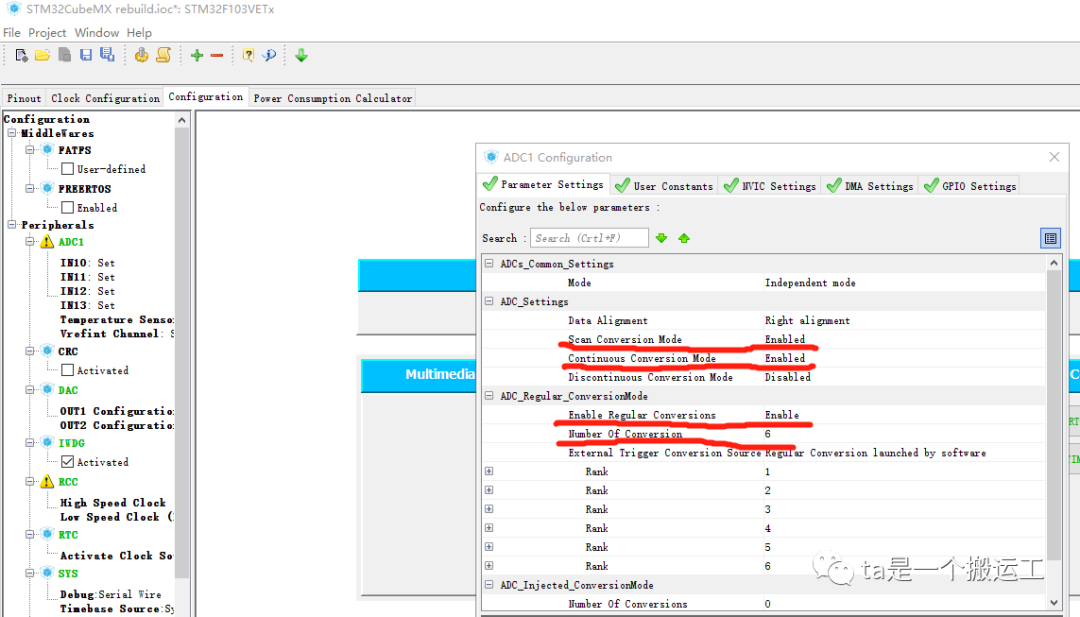Image resolution: width=1080 pixels, height=617 pixels.
Task: Uncheck the IWDG Activated checkbox
Action: [68, 461]
